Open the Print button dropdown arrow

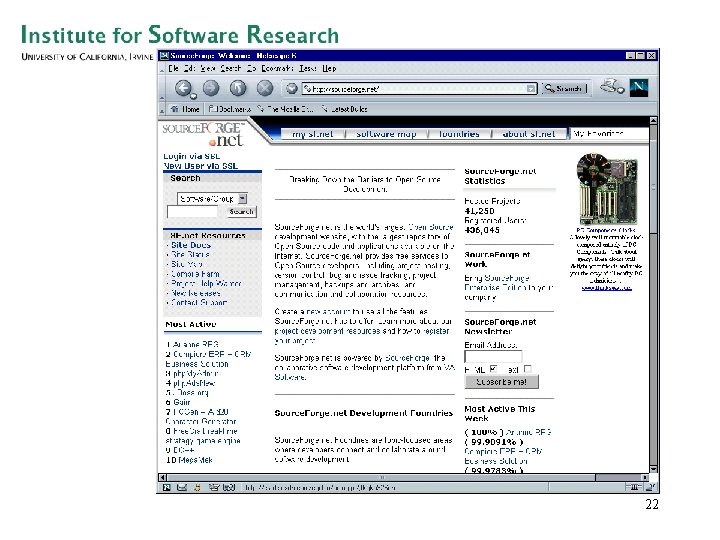pos(621,90)
